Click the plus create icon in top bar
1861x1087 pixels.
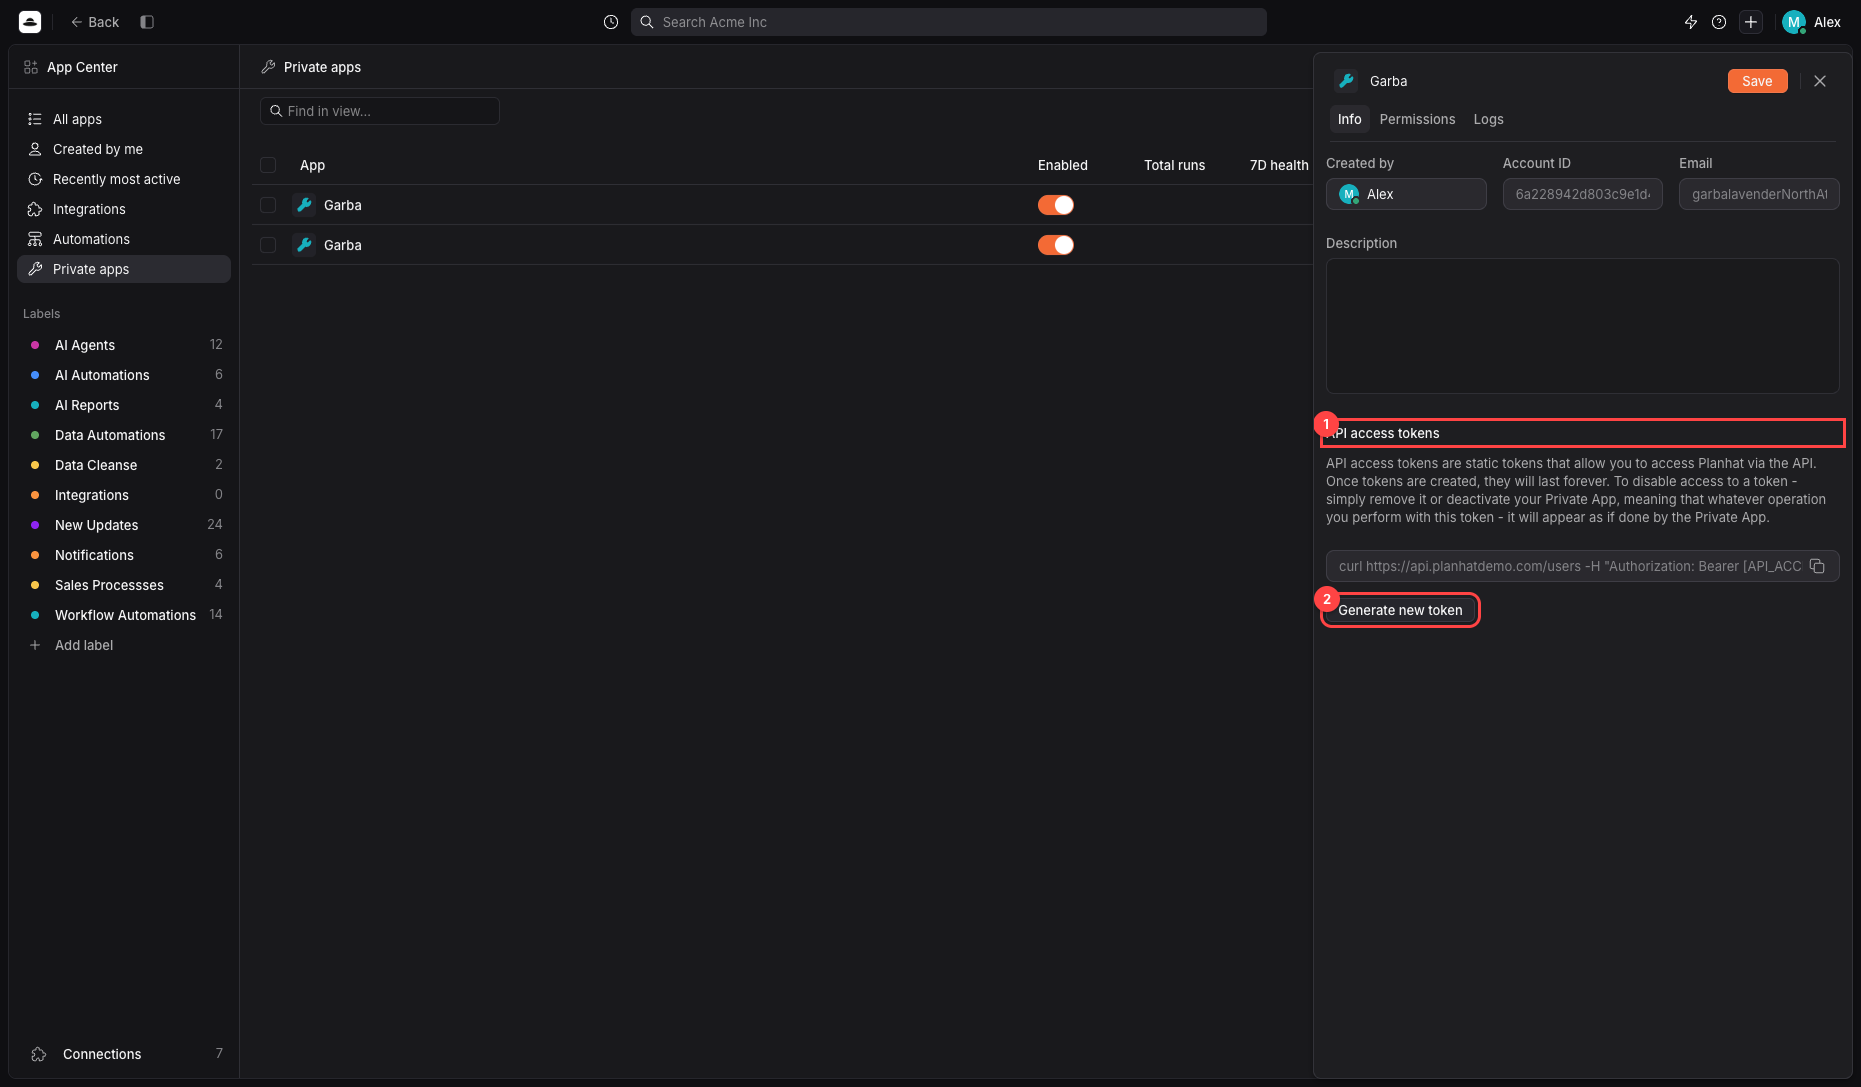pos(1751,22)
